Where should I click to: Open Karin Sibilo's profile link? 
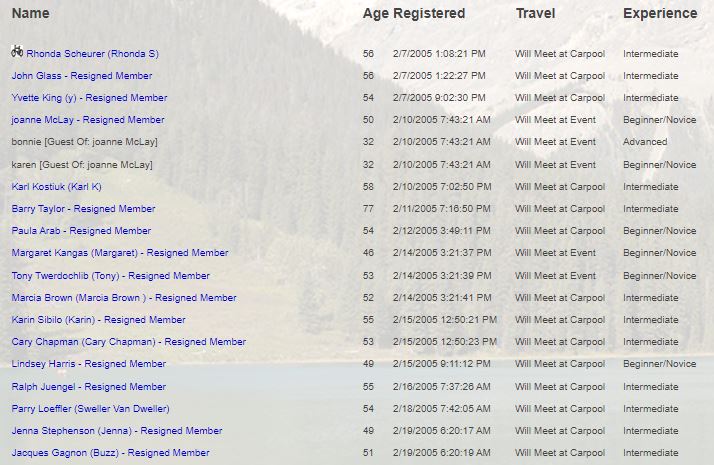[98, 320]
